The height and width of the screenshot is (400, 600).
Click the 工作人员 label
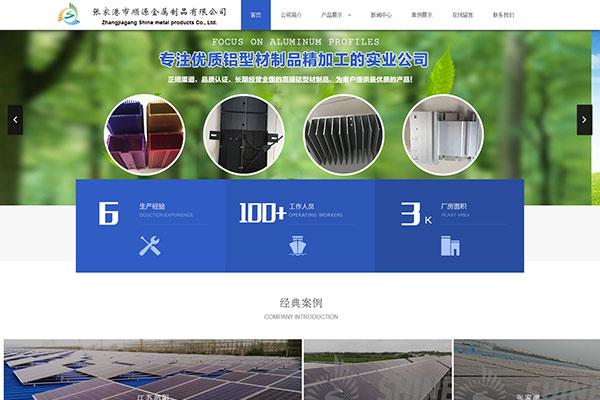[x=302, y=206]
